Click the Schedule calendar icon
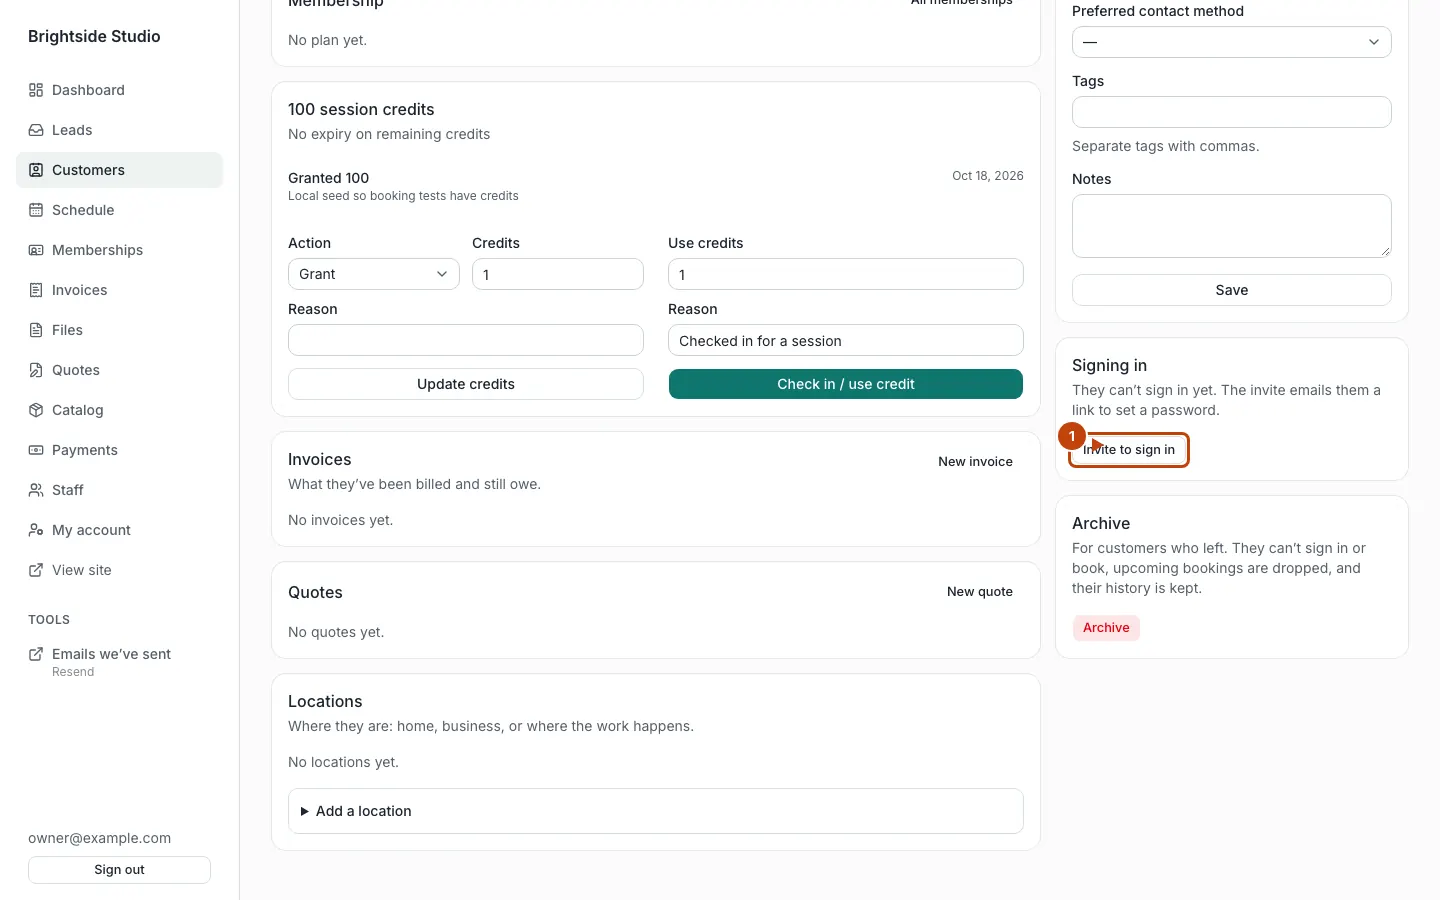Image resolution: width=1440 pixels, height=900 pixels. [x=36, y=210]
